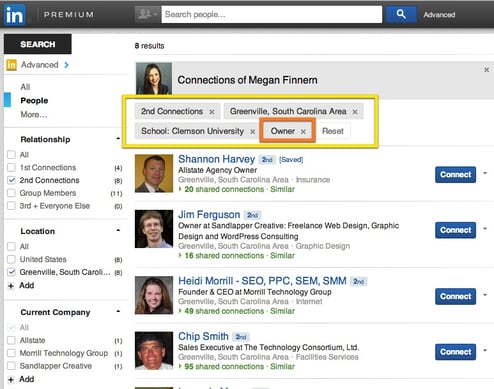Open Jim Ferguson's profile name link
Viewport: 494px width, 389px height.
[x=209, y=214]
